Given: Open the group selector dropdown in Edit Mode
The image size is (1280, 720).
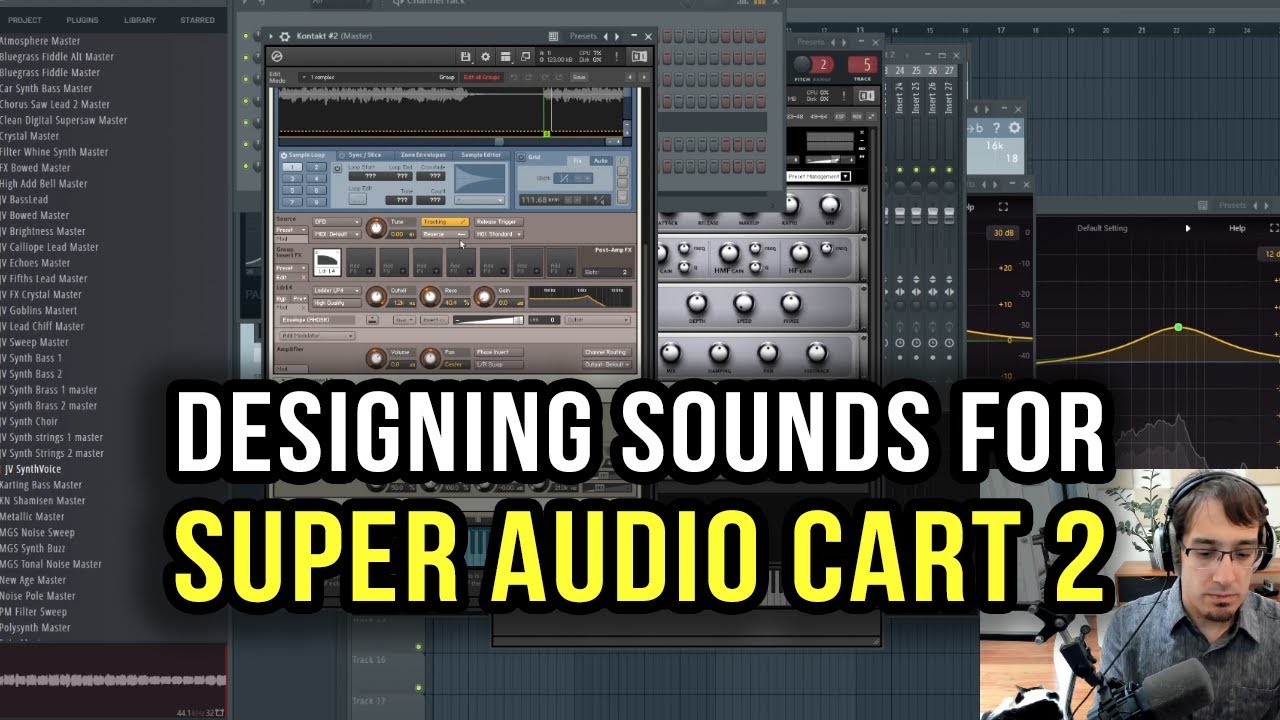Looking at the screenshot, I should pos(377,77).
